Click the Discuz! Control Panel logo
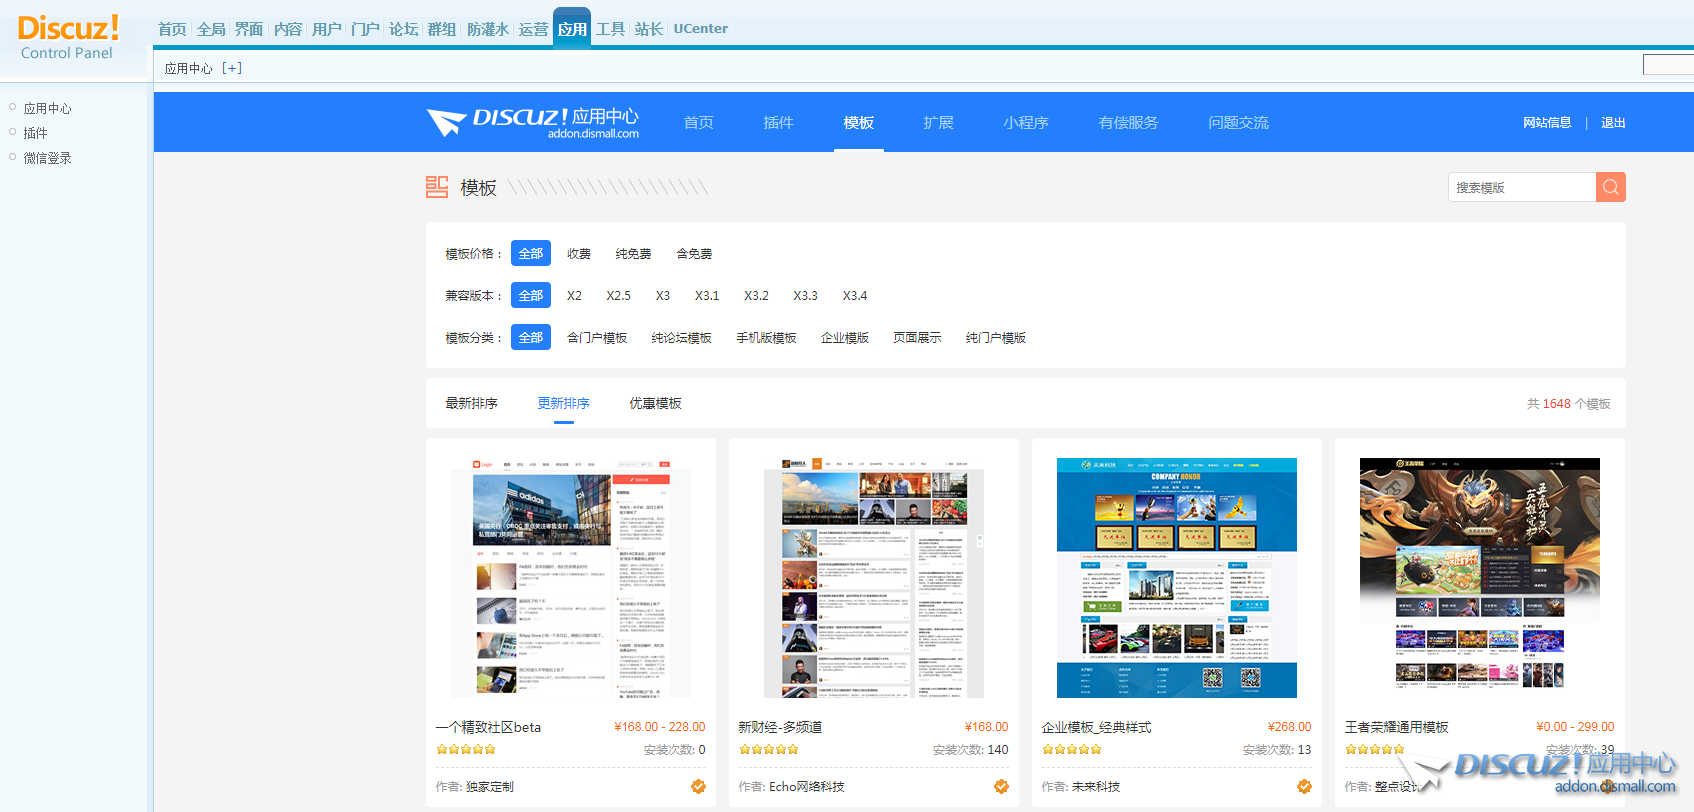This screenshot has width=1694, height=812. click(x=68, y=38)
